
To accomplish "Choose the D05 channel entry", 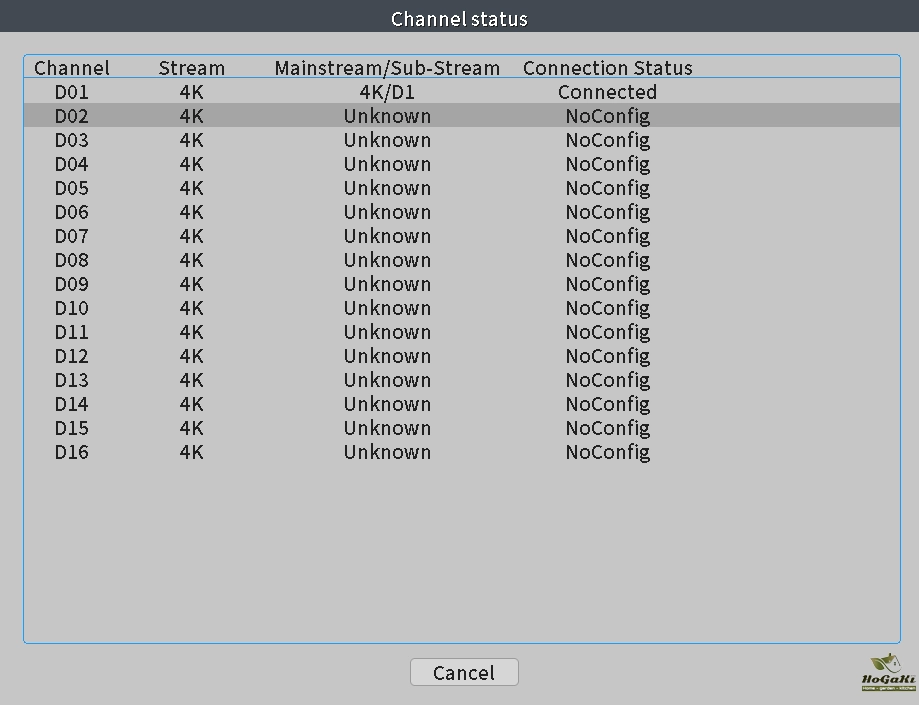I will pos(72,188).
